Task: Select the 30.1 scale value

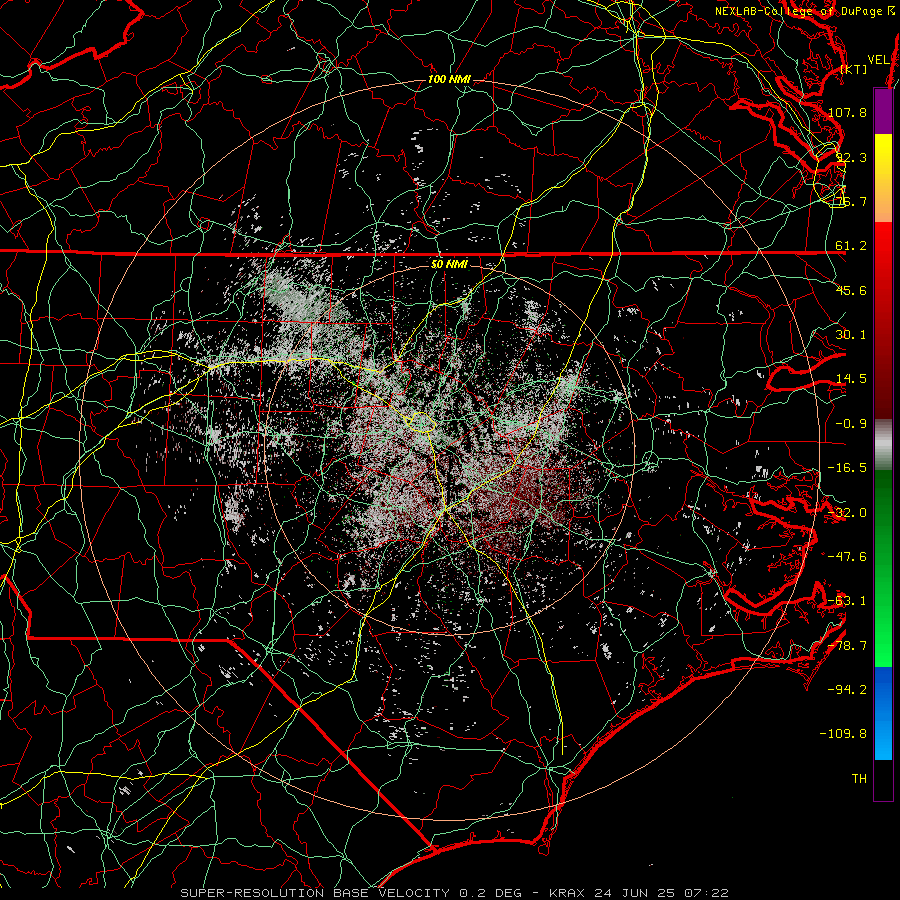Action: click(x=851, y=335)
